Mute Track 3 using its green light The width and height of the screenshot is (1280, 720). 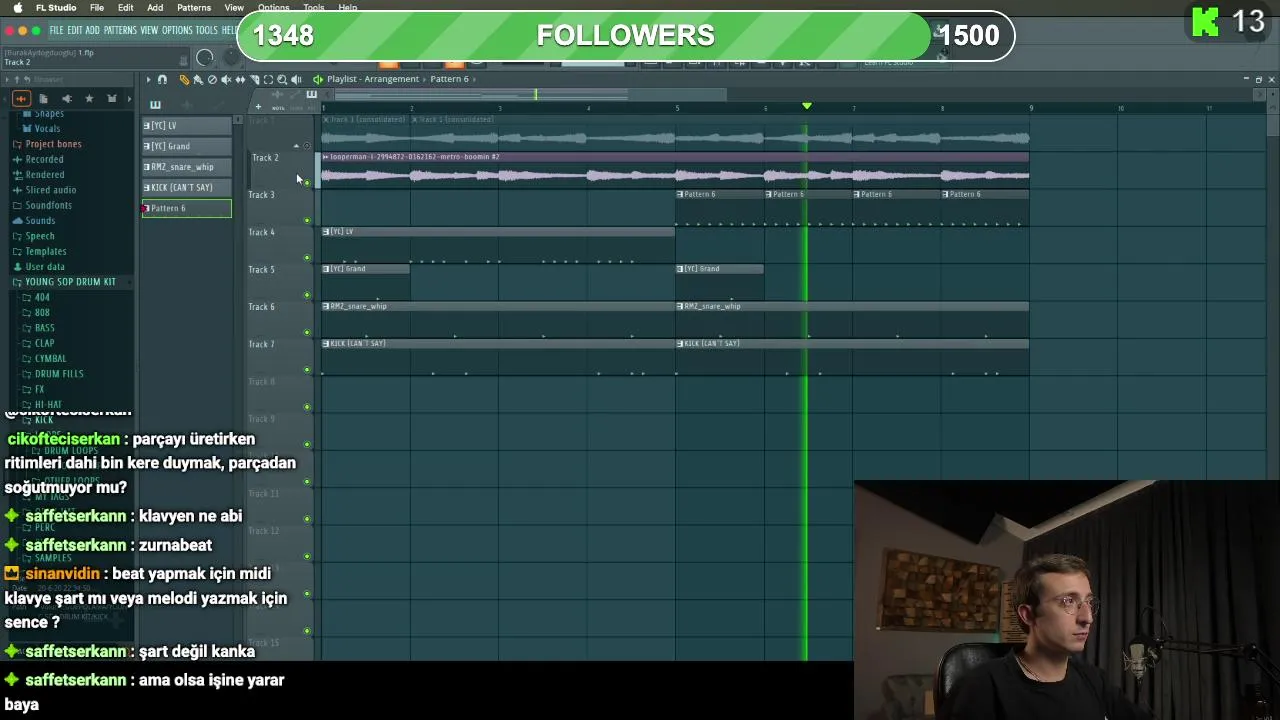[x=307, y=220]
